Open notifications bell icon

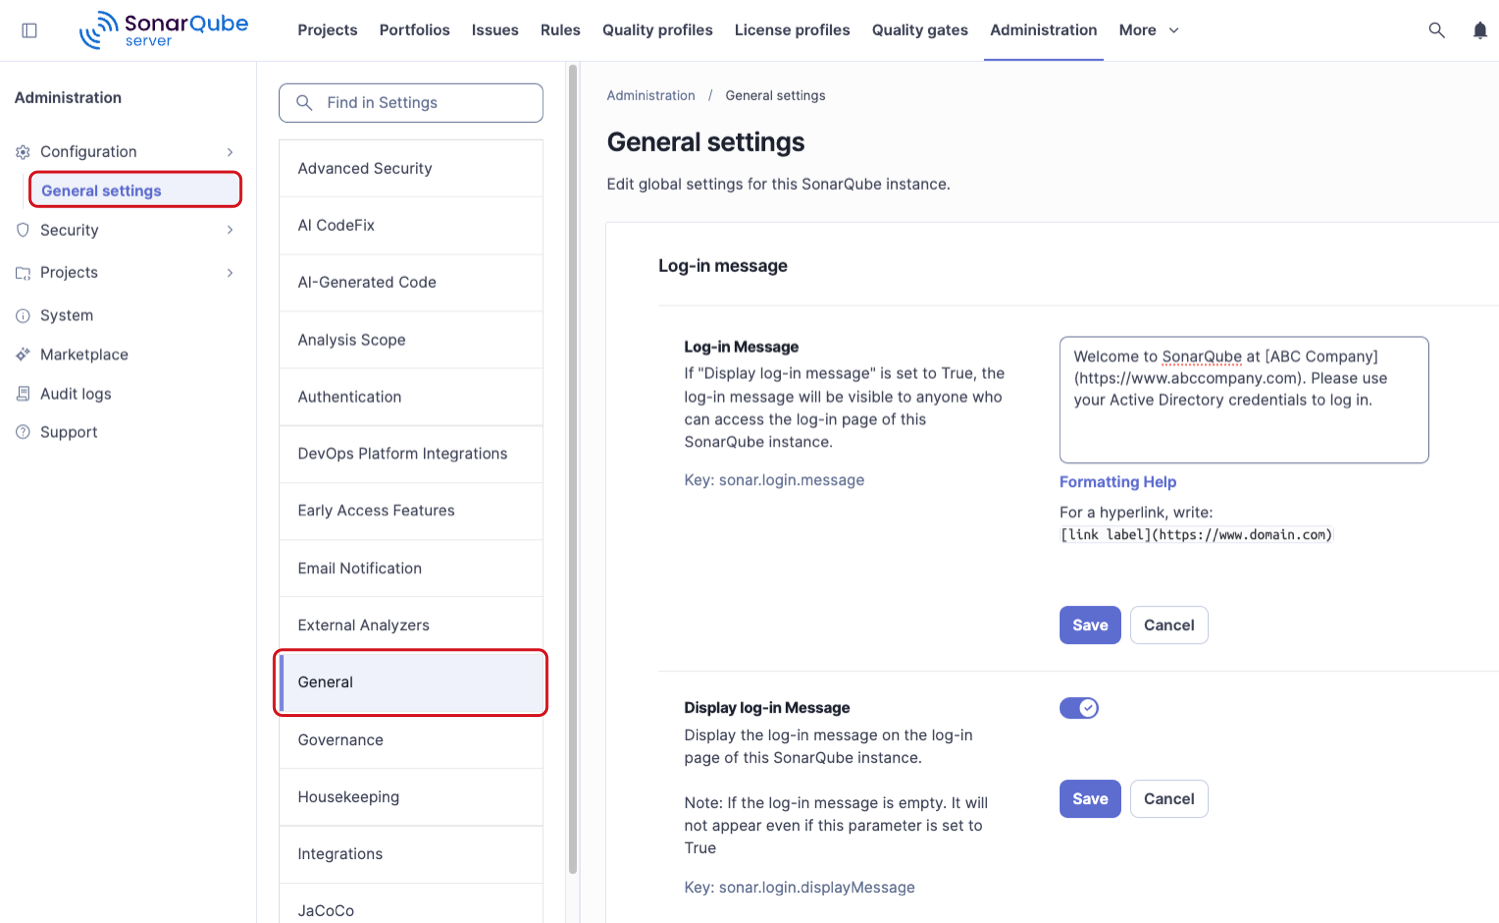(x=1480, y=30)
